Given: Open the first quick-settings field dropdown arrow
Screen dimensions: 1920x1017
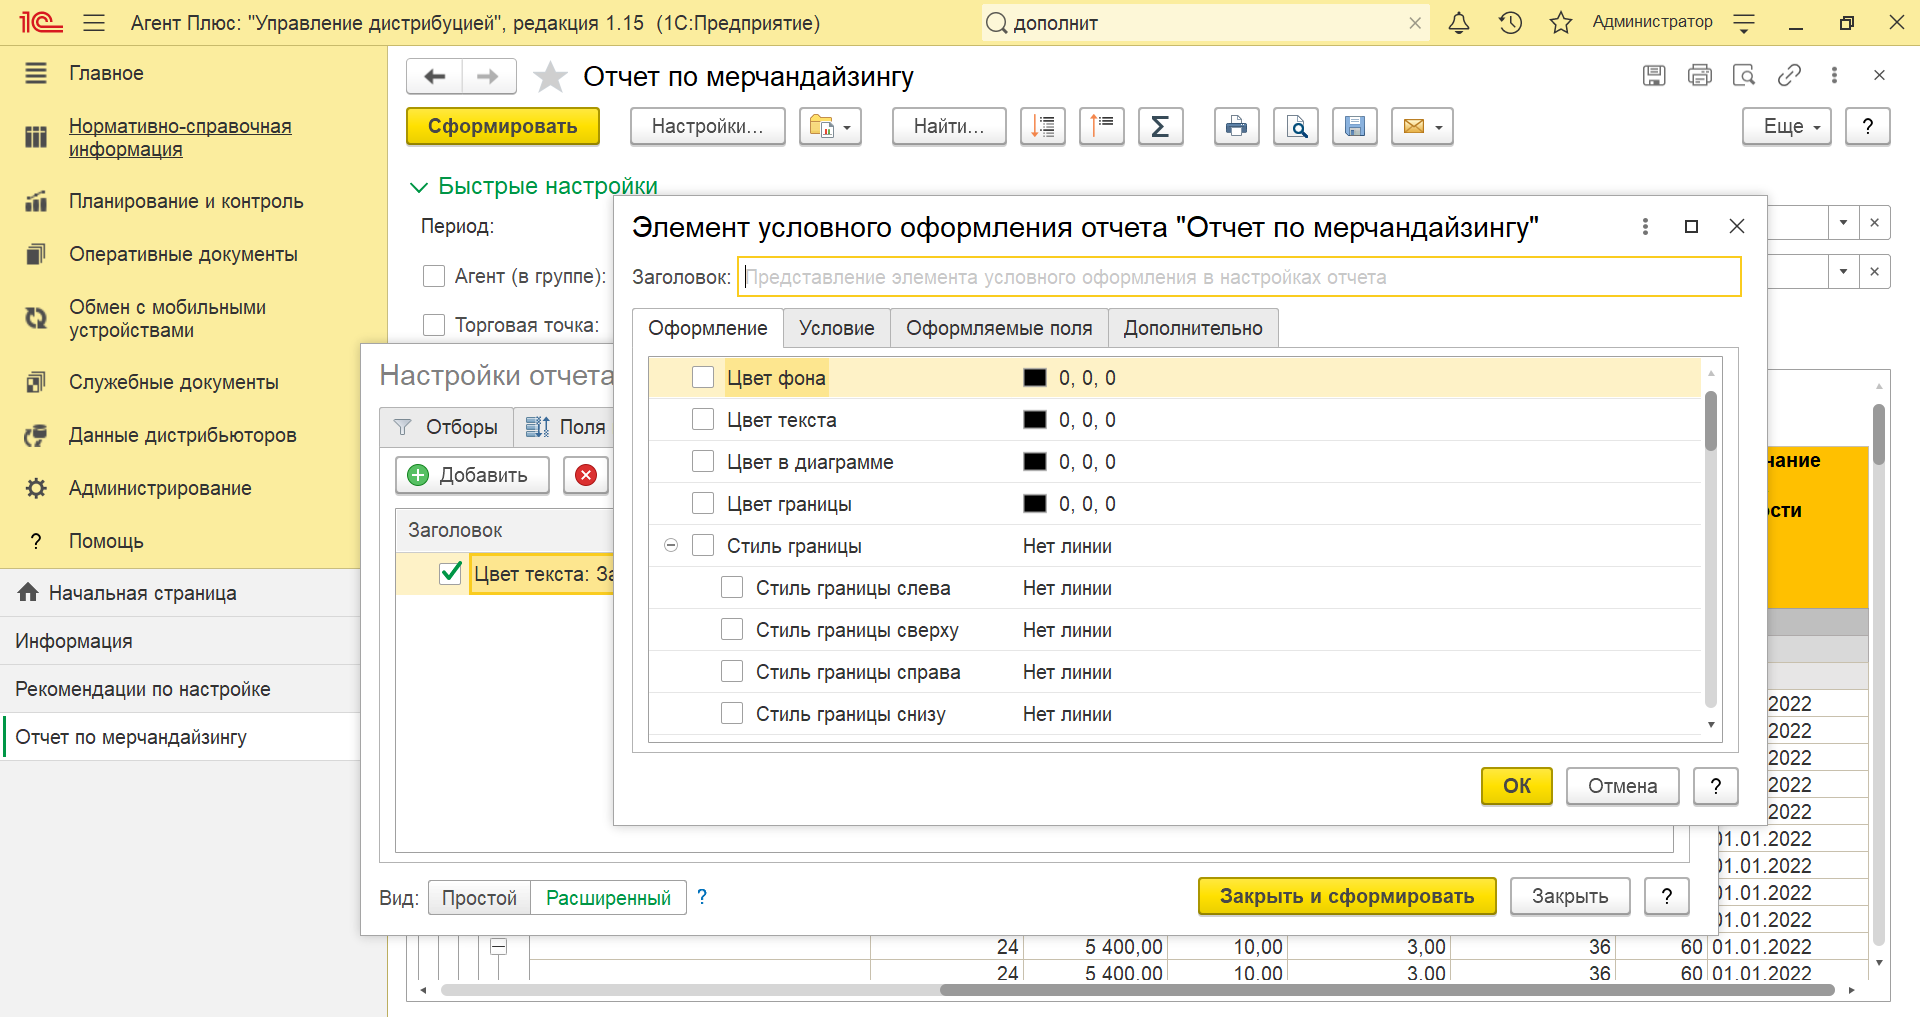Looking at the screenshot, I should 1843,222.
